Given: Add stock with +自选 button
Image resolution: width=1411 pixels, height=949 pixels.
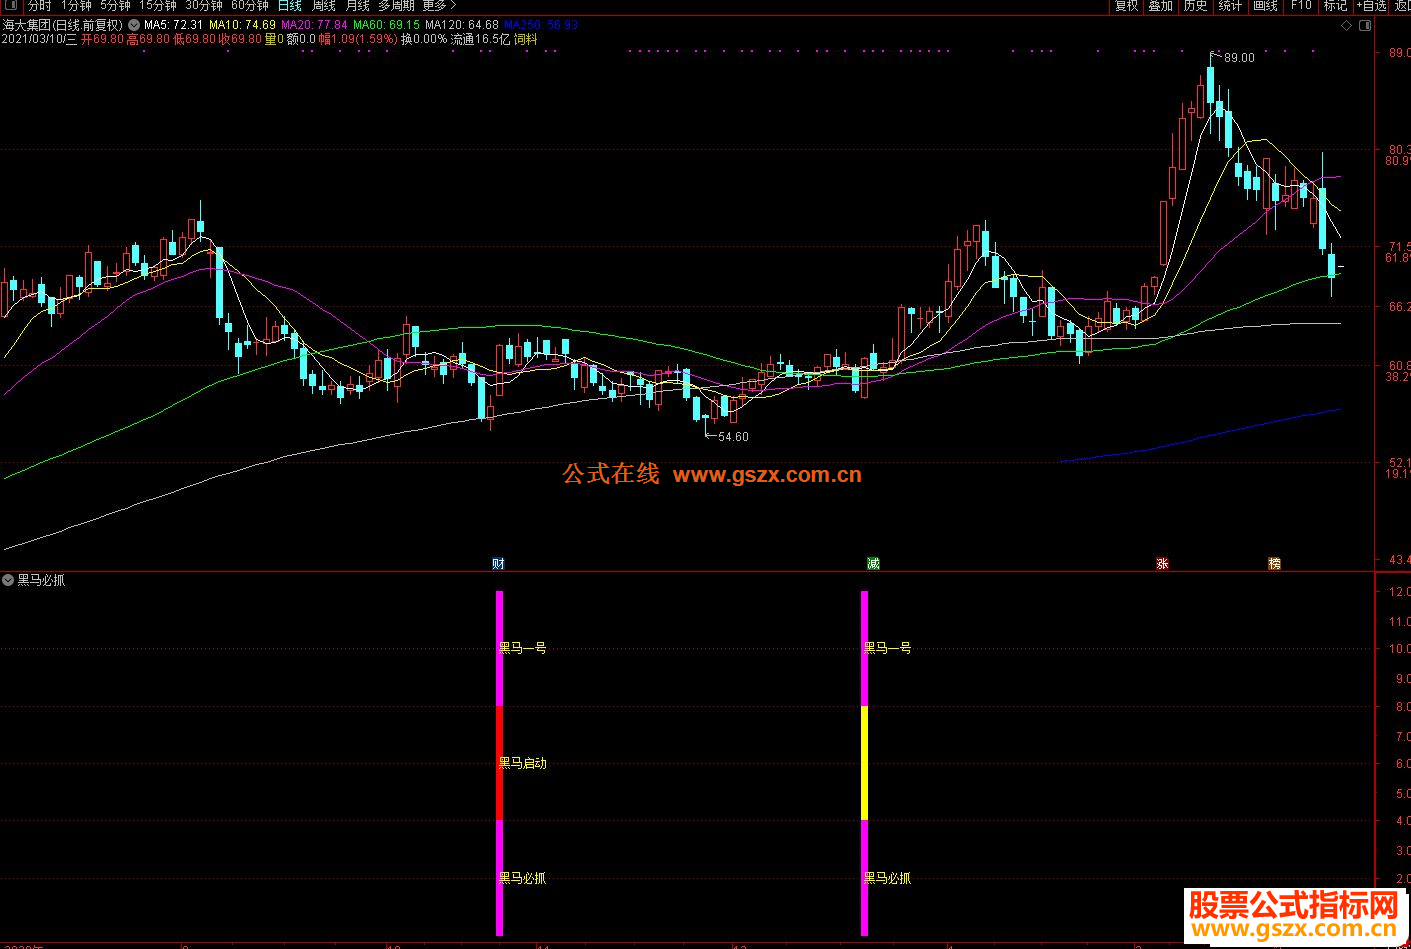Looking at the screenshot, I should [x=1372, y=6].
